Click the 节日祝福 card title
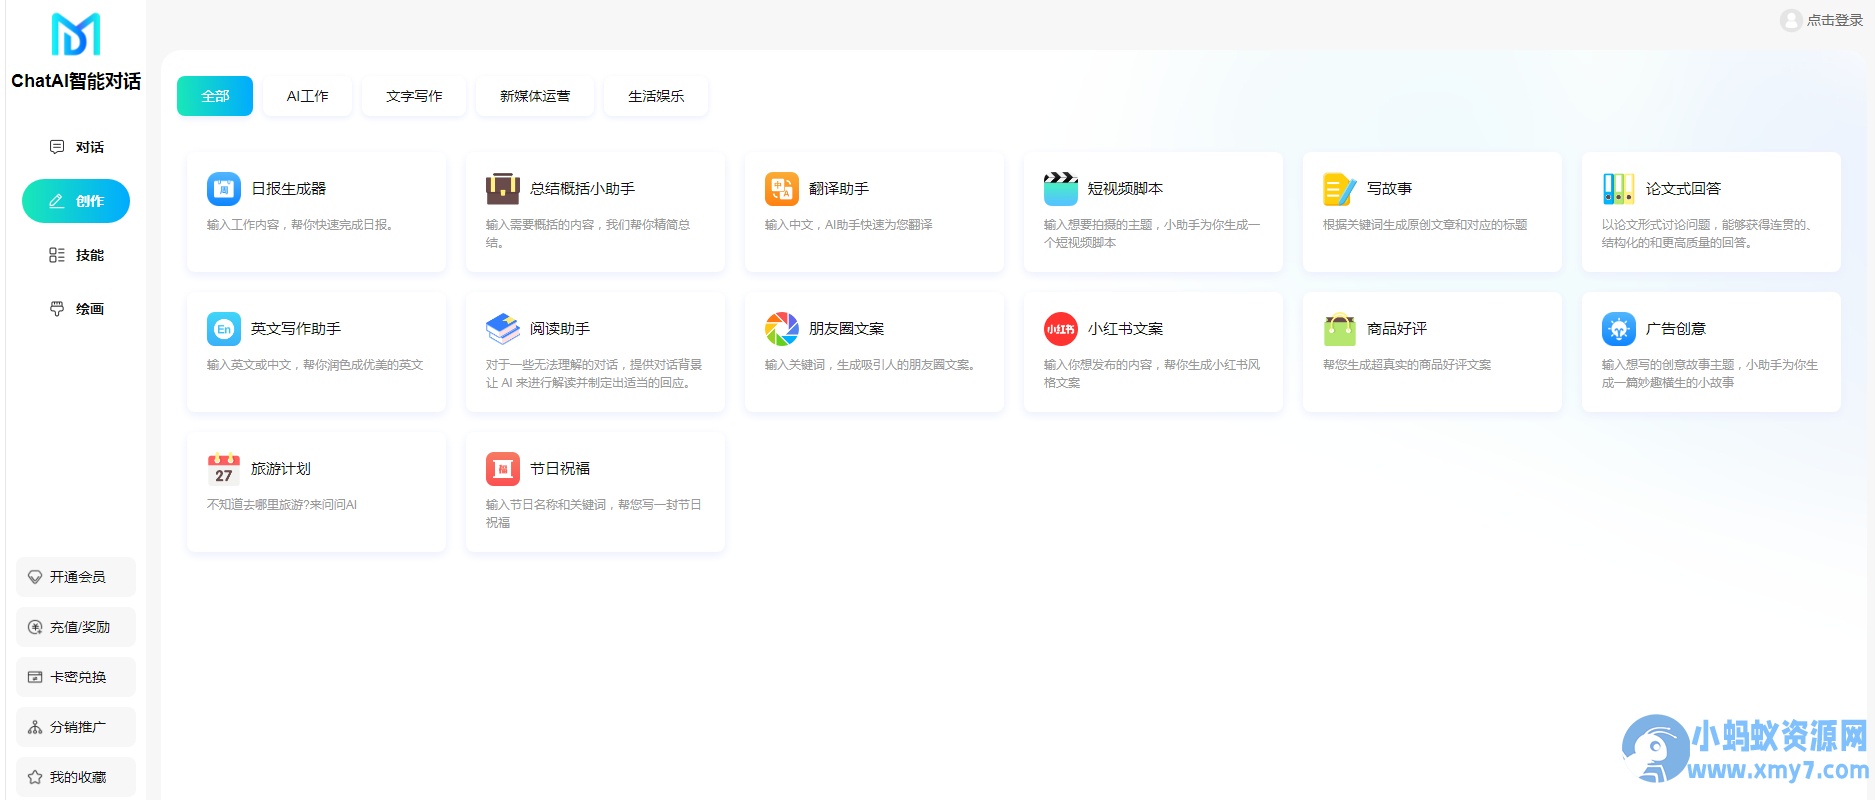The width and height of the screenshot is (1875, 800). (560, 468)
